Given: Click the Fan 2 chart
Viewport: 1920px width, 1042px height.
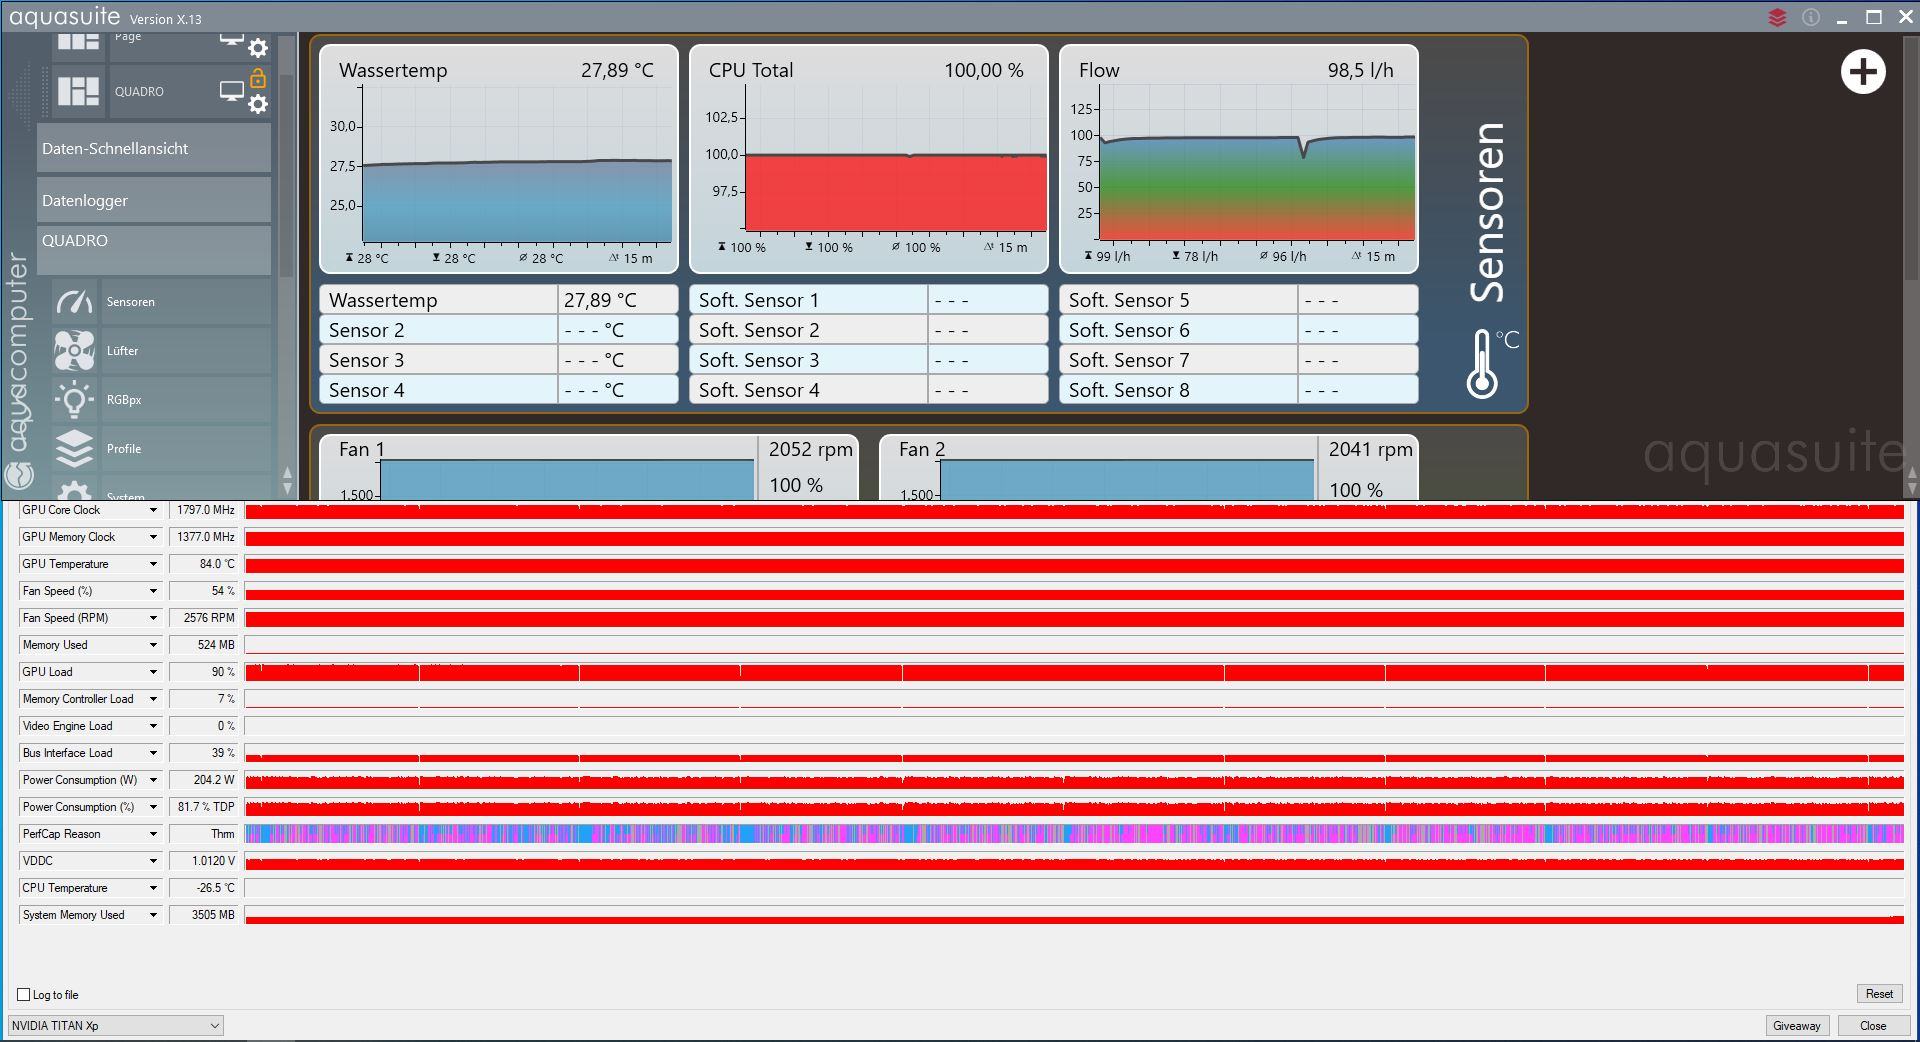Looking at the screenshot, I should 1126,478.
